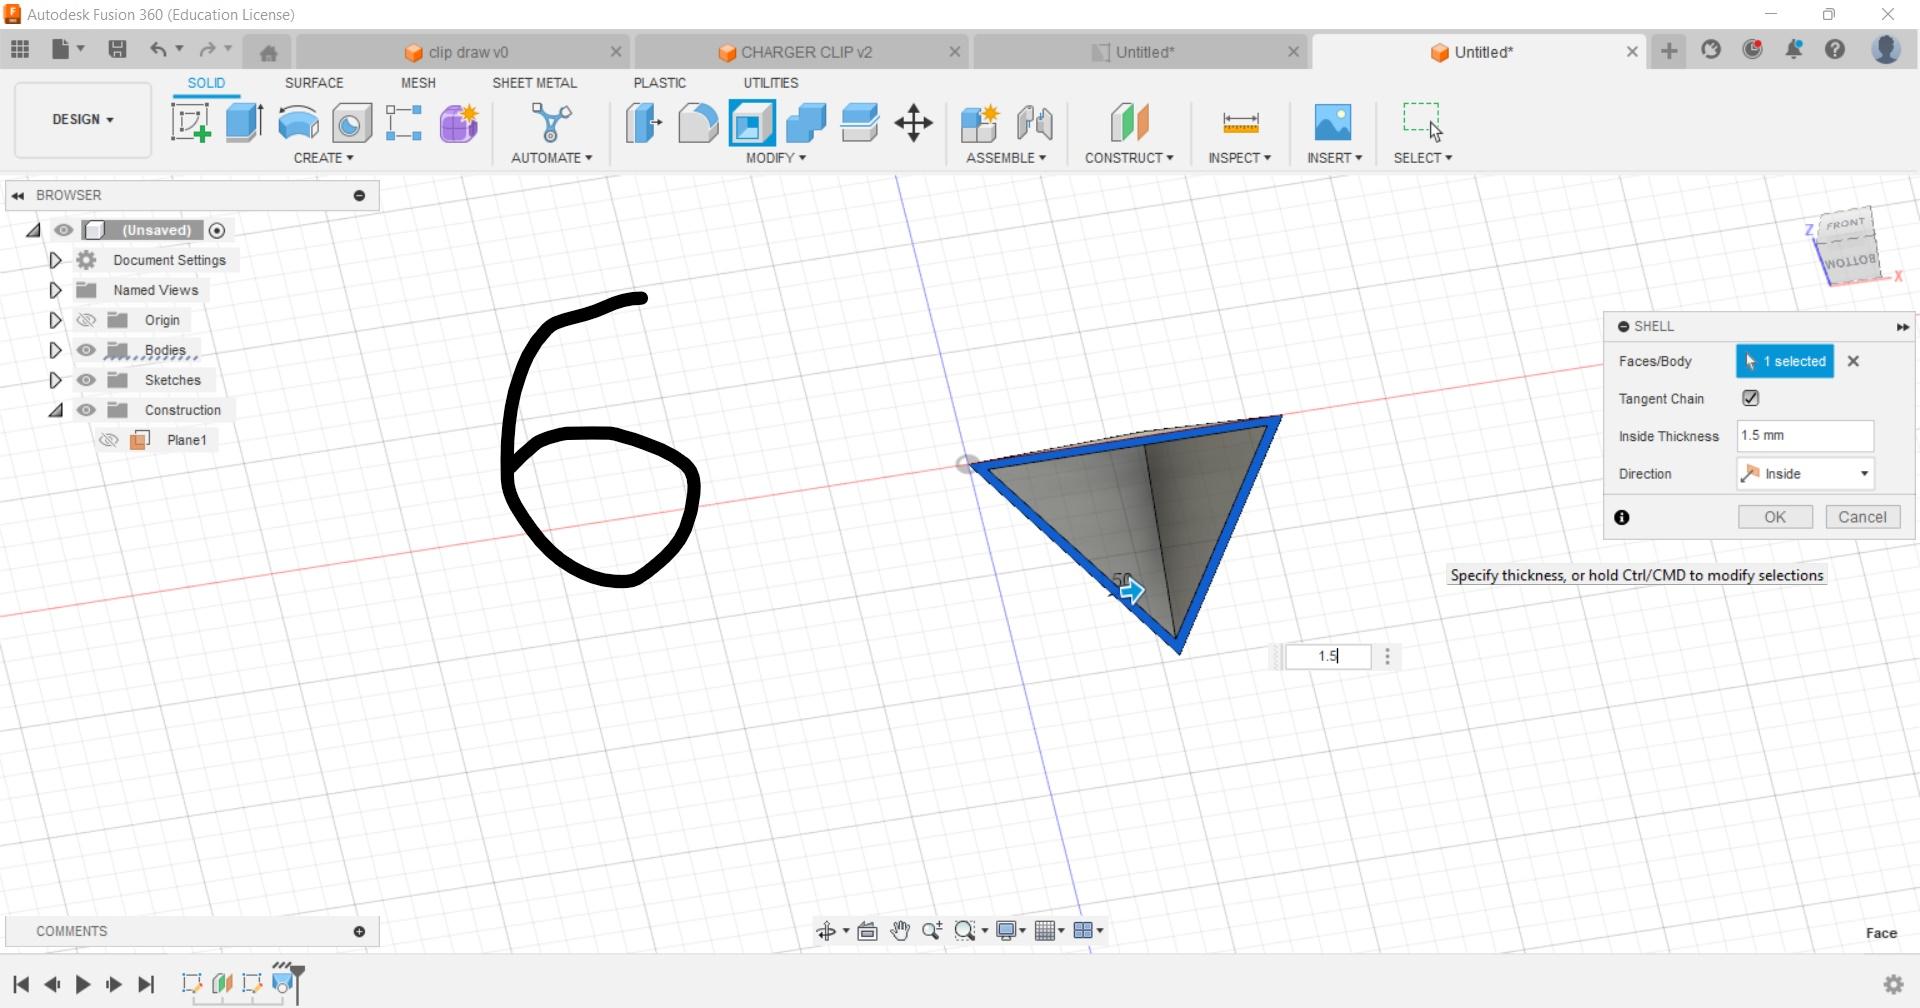Open the CHARGER CLIP v2 document tab
Screen dimensions: 1920x1008
point(805,51)
